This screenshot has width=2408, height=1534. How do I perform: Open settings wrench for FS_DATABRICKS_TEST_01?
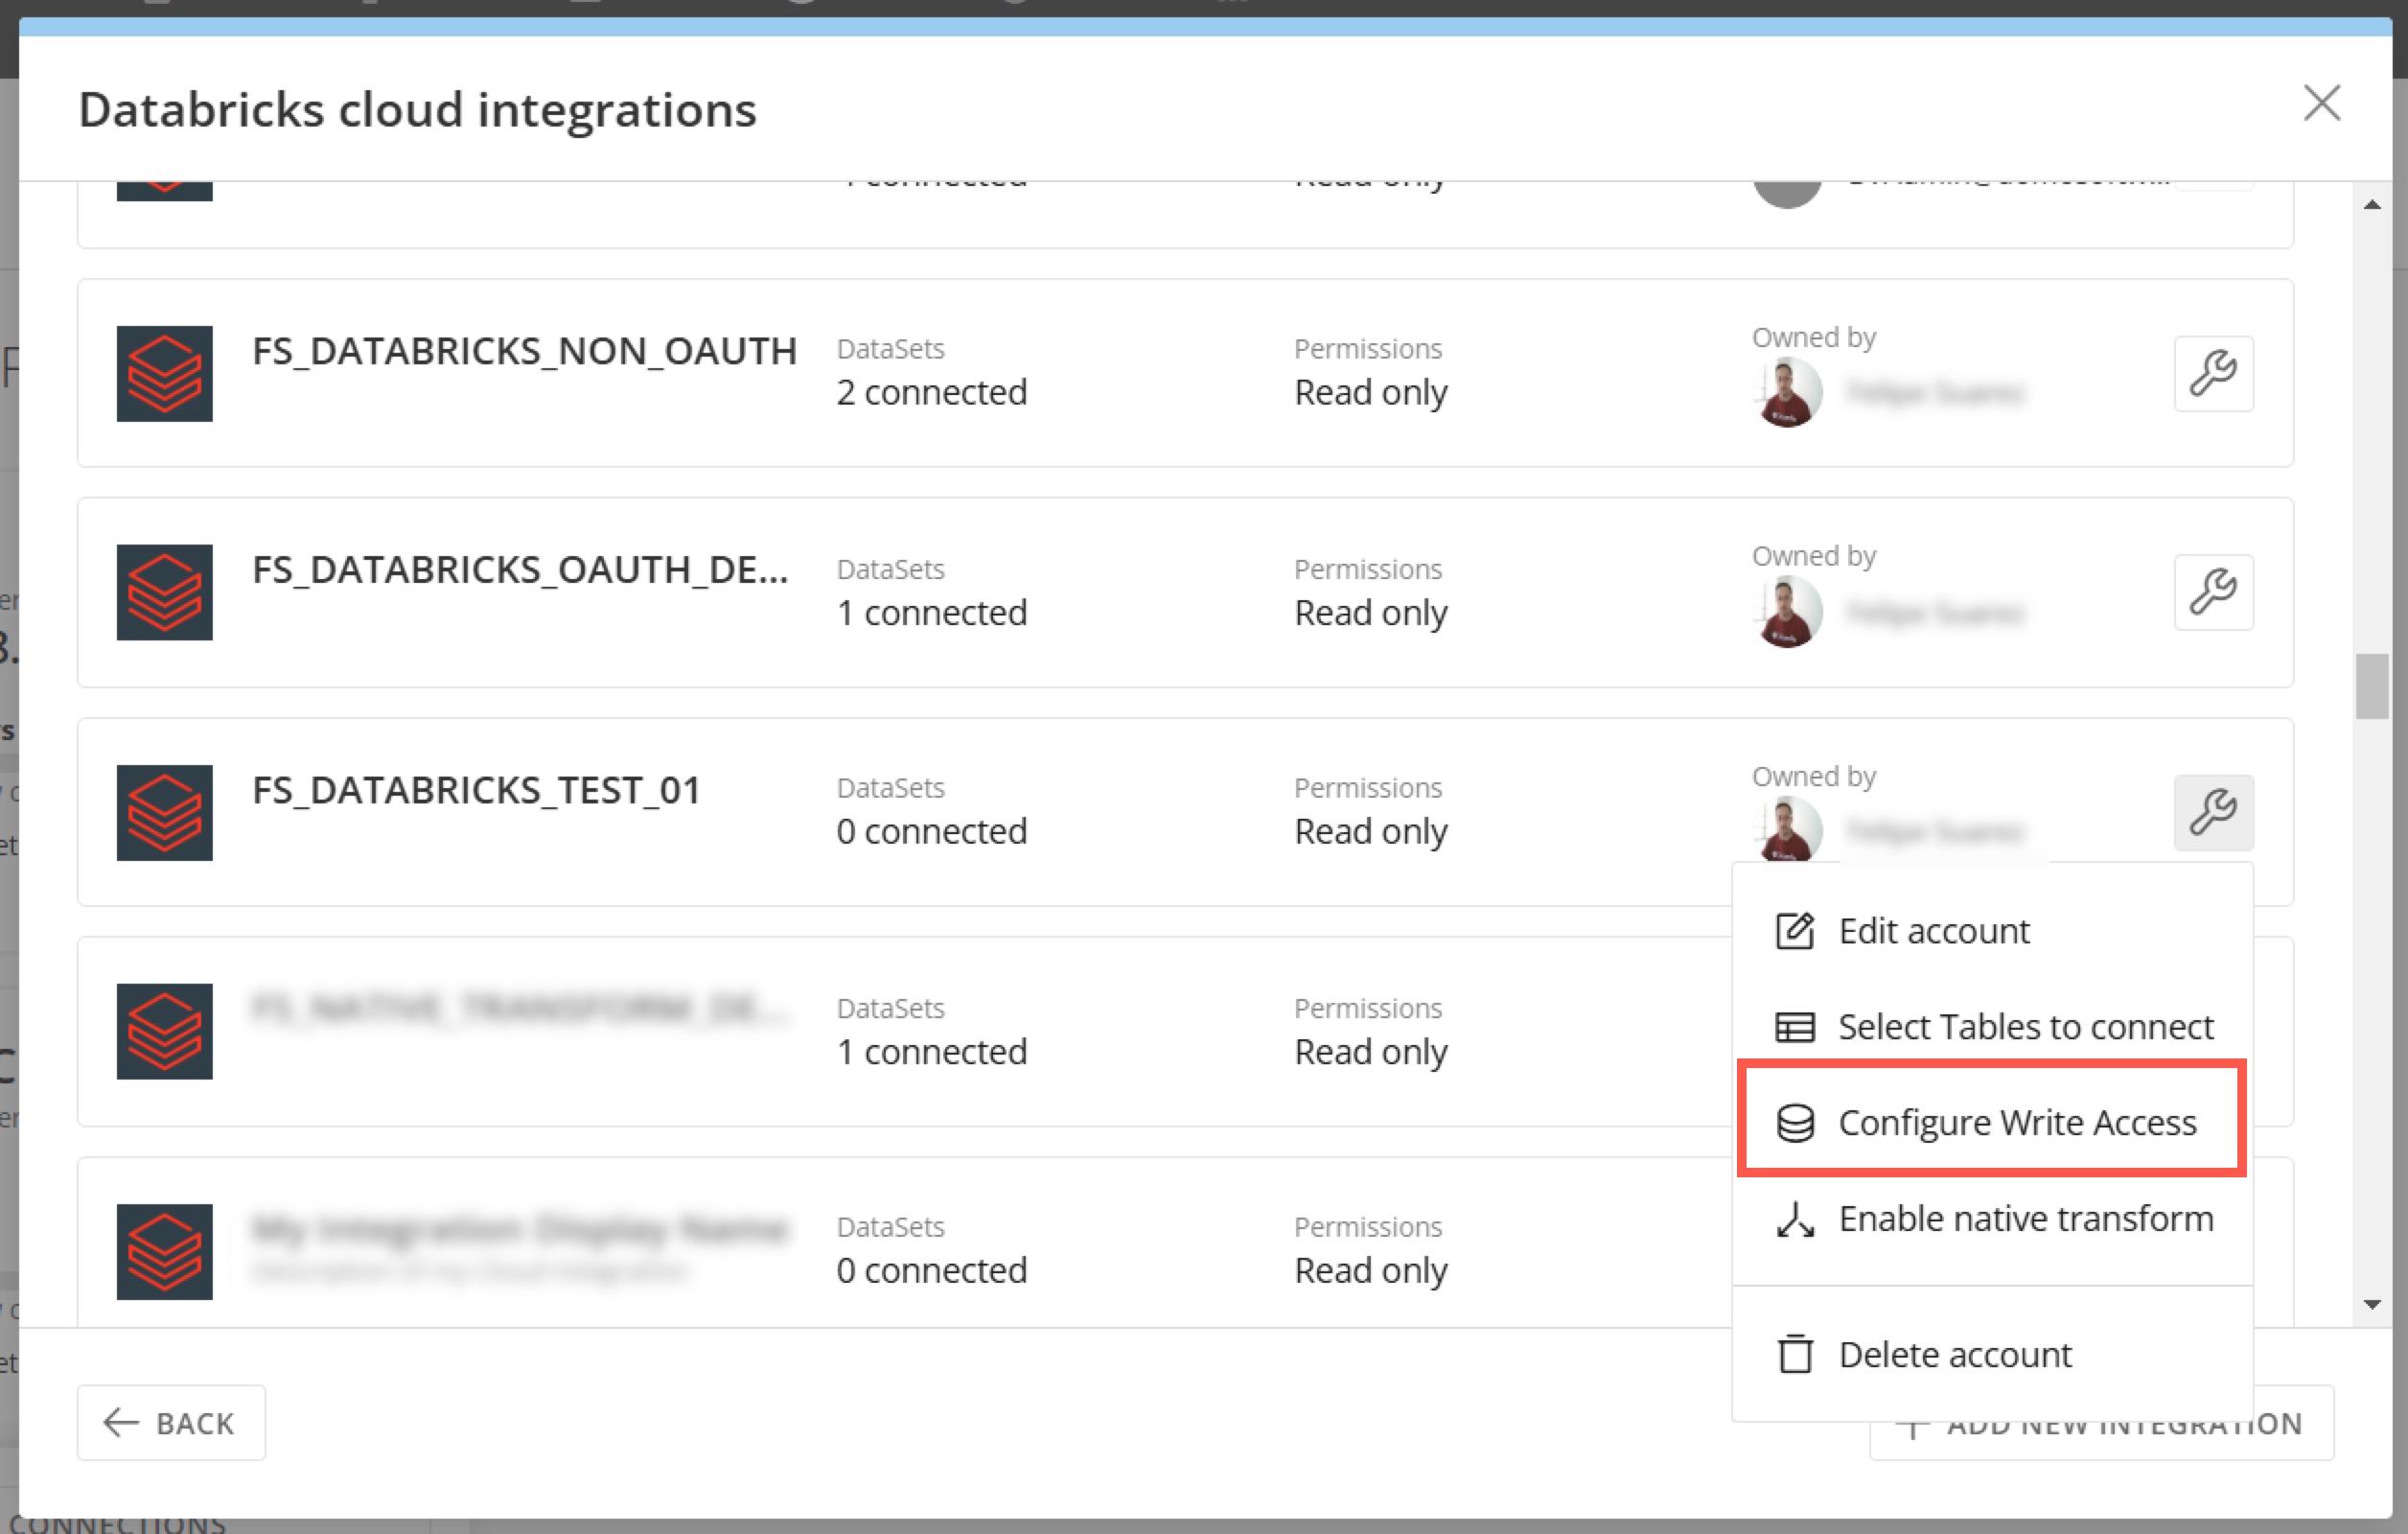[2213, 812]
